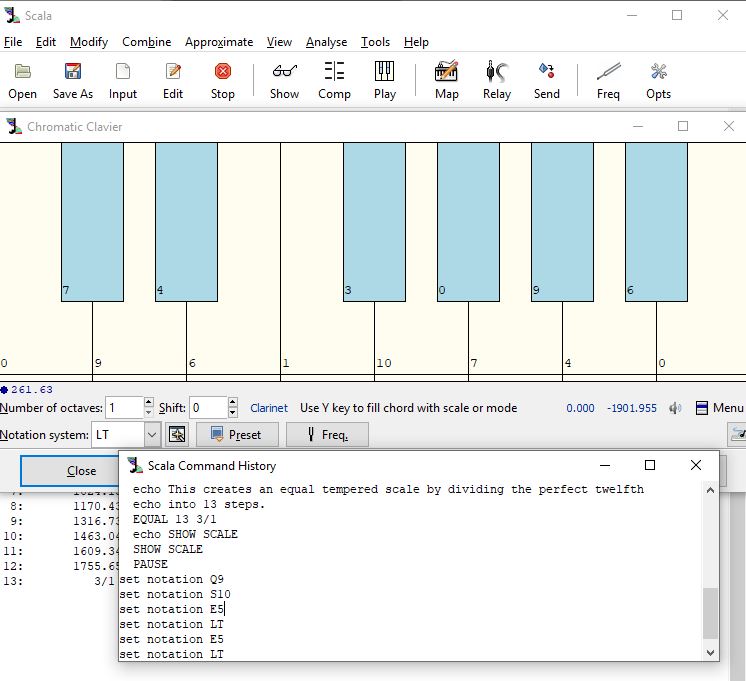
Task: Click the Freq tuning fork toolbar icon
Action: 608,72
